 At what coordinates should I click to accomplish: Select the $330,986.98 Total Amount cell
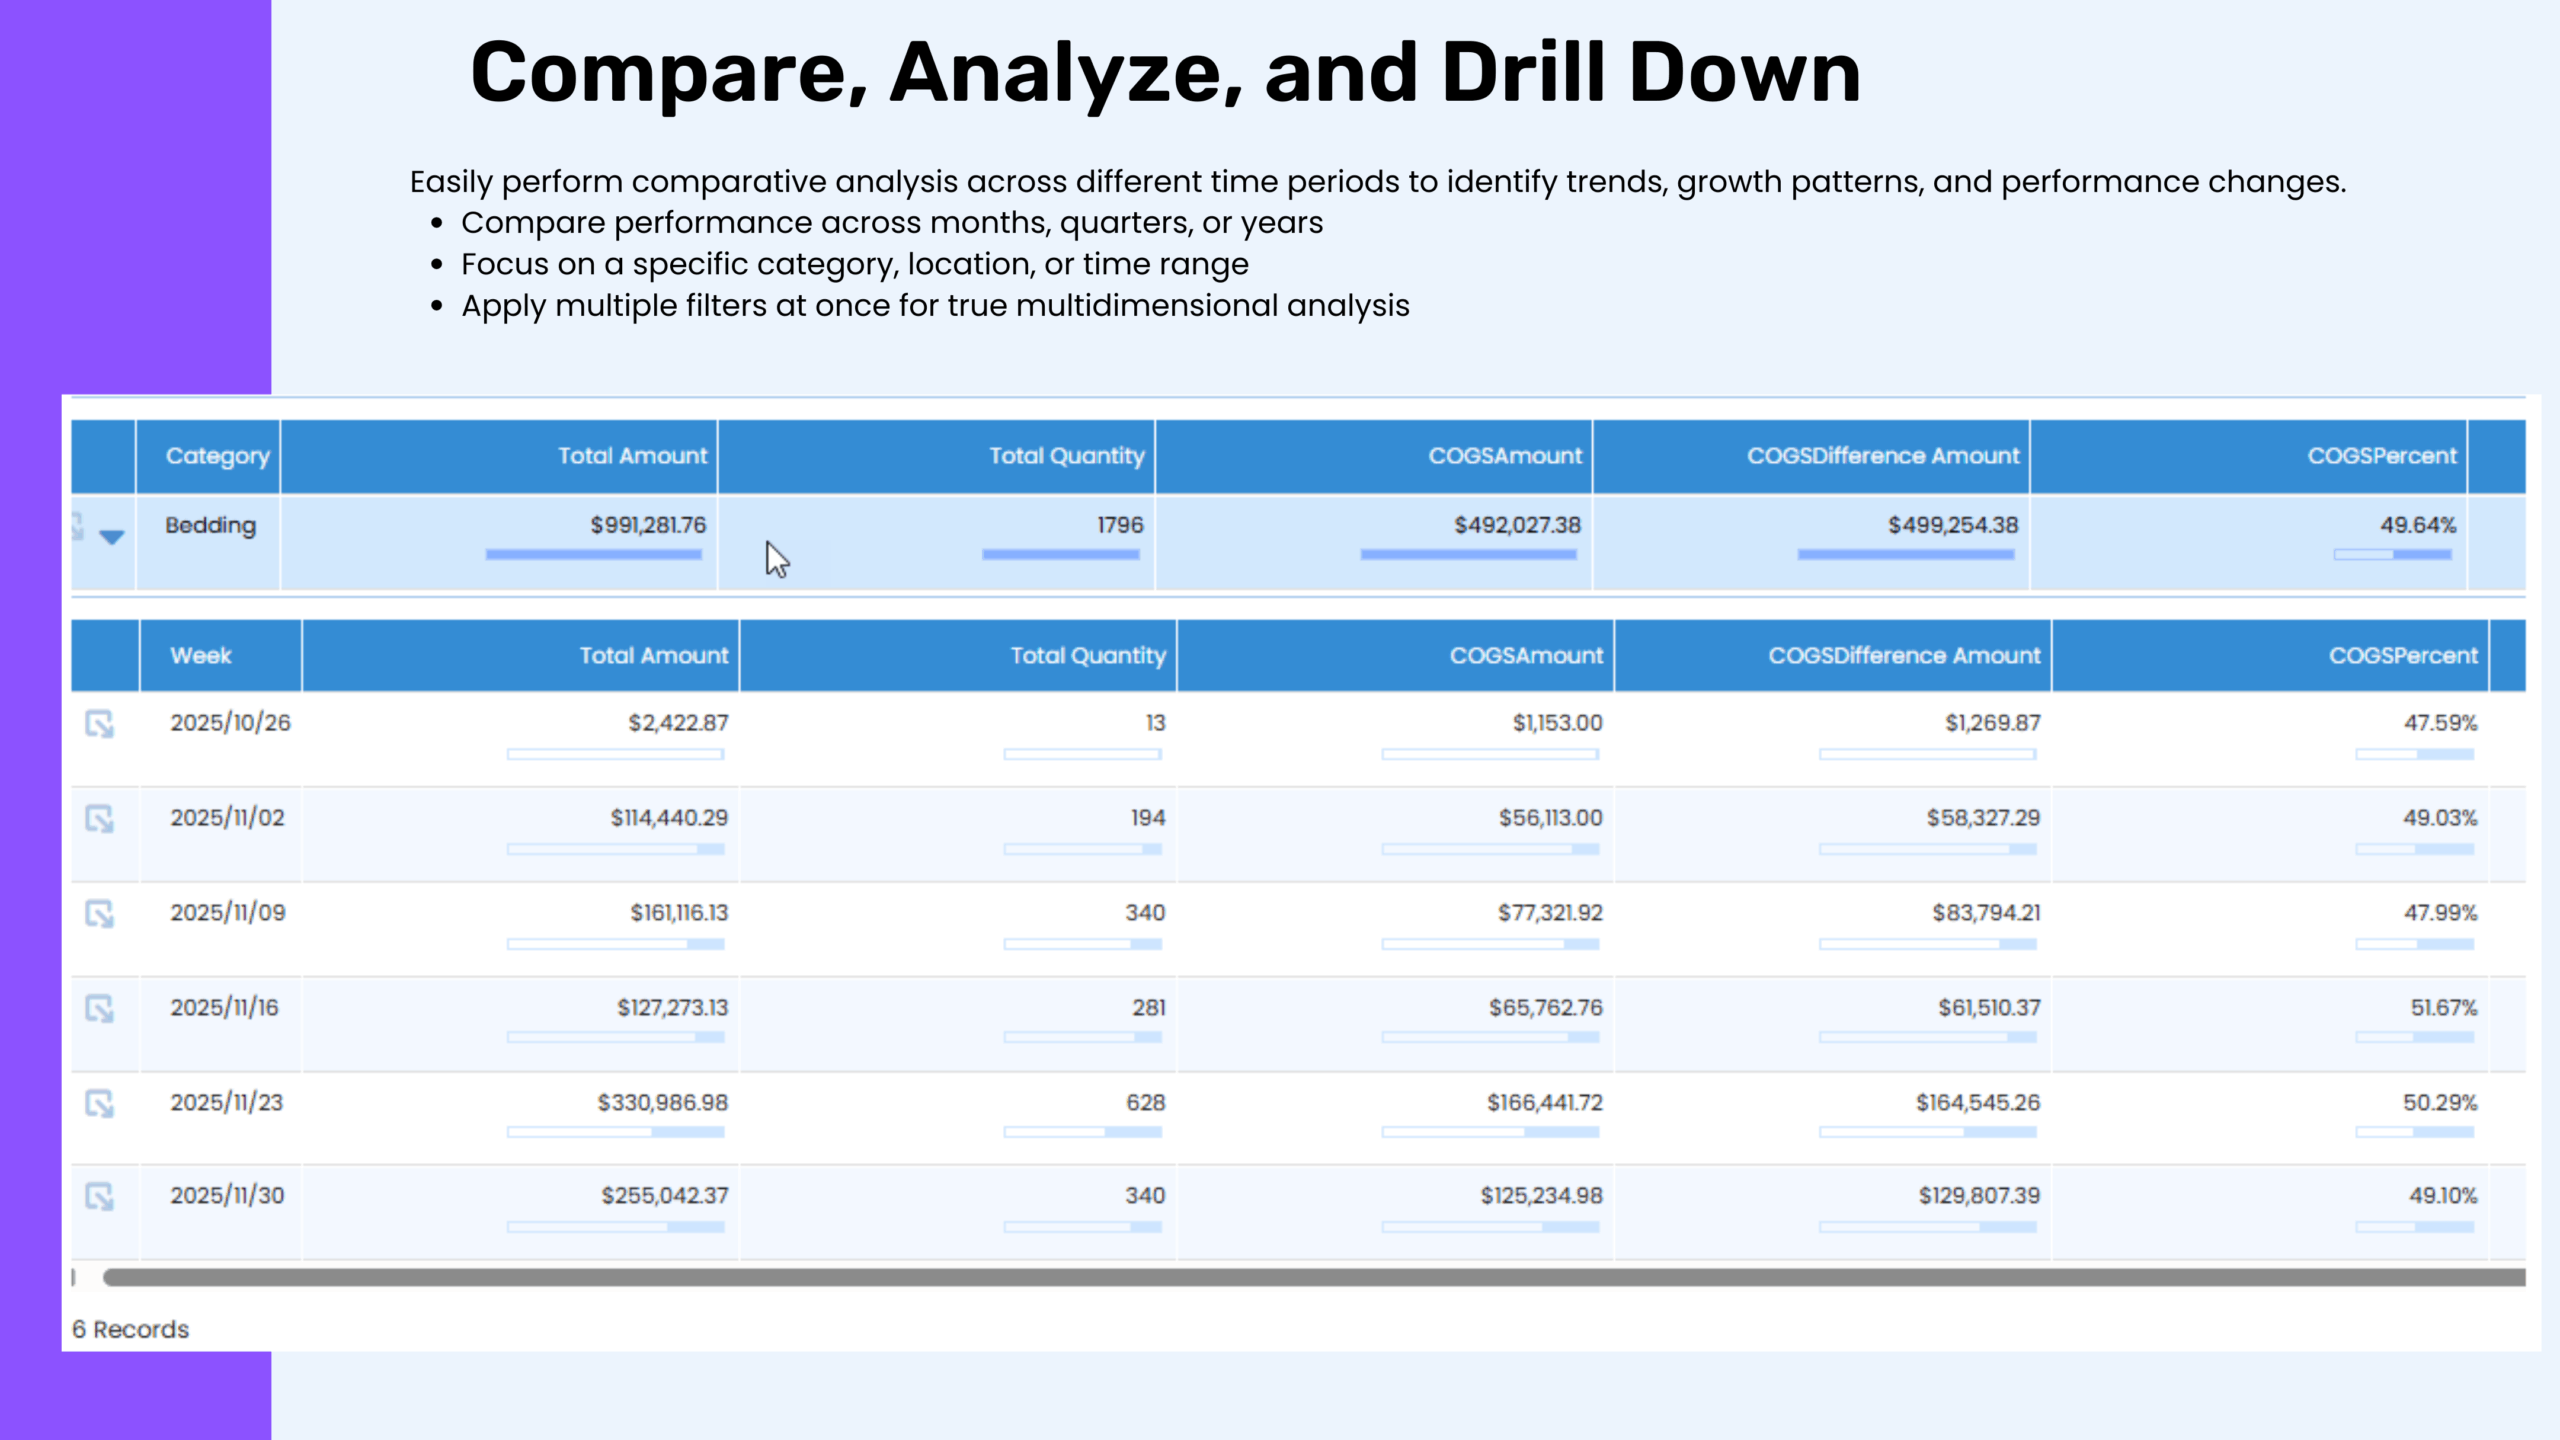coord(662,1103)
